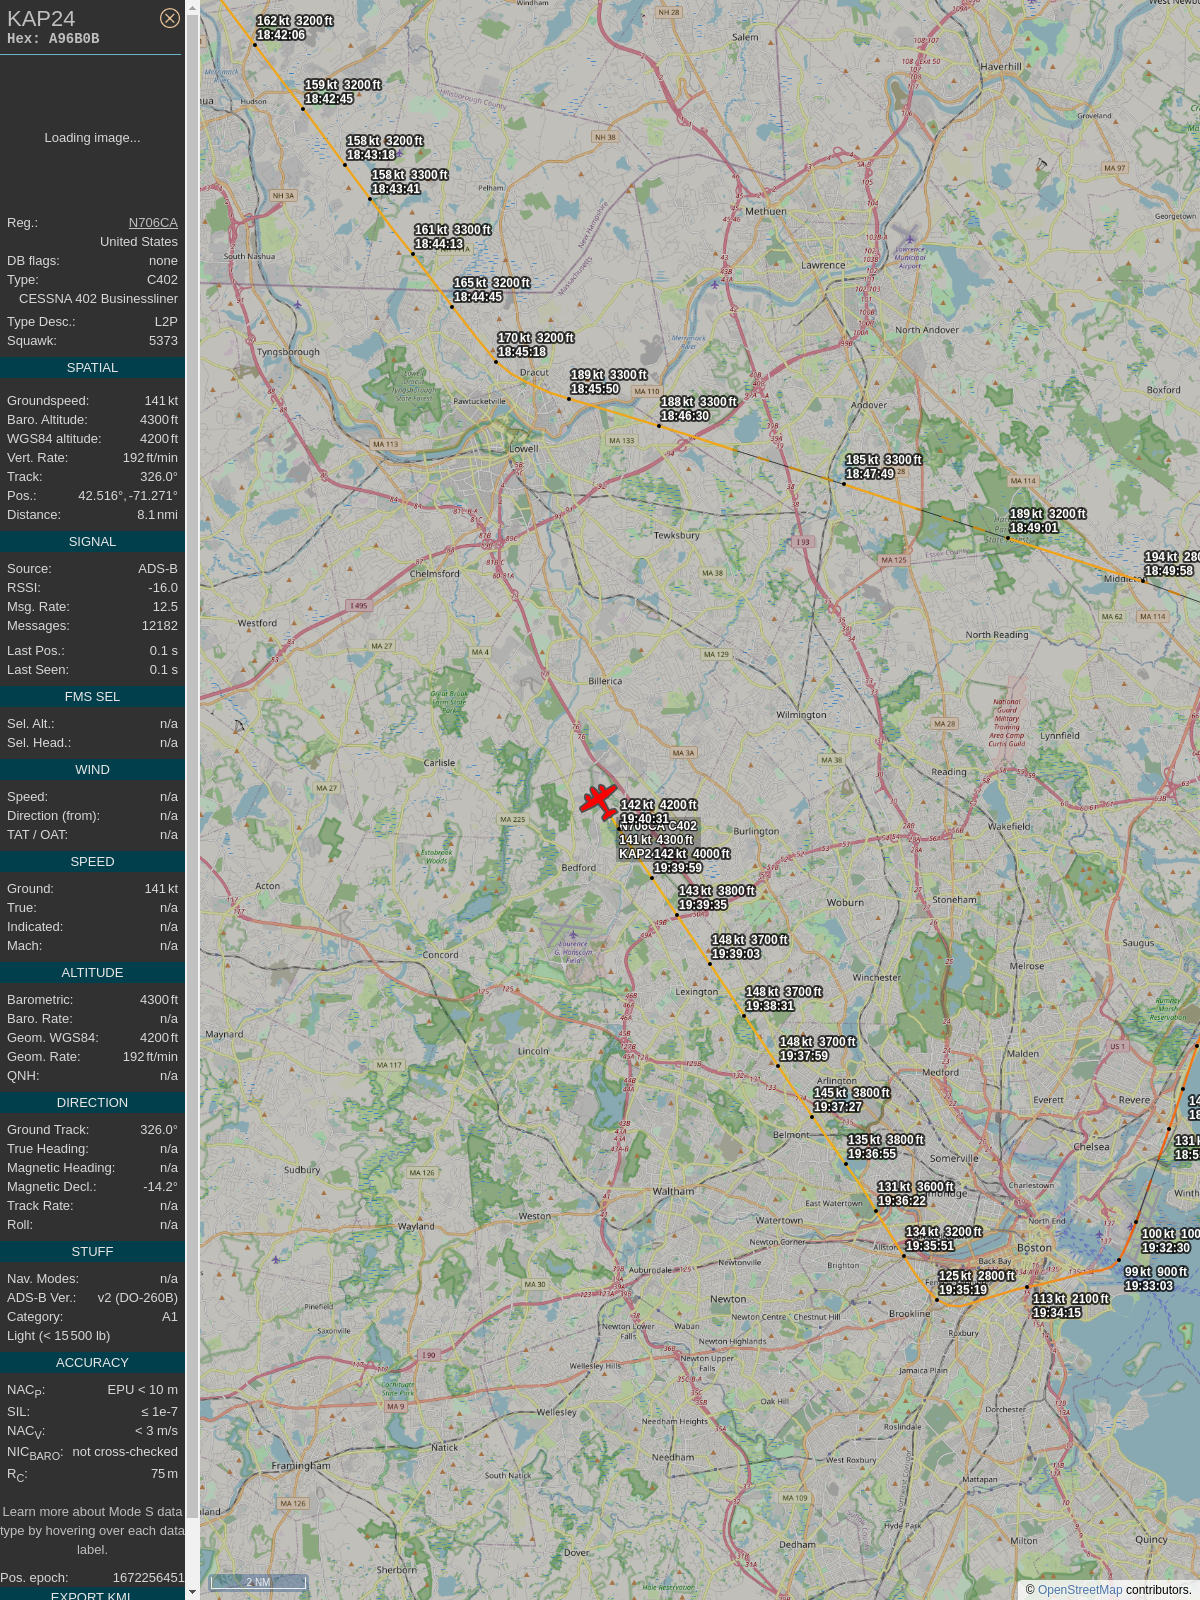Click the sidebar scrollbar up arrow
Viewport: 1200px width, 1600px height.
coord(192,7)
